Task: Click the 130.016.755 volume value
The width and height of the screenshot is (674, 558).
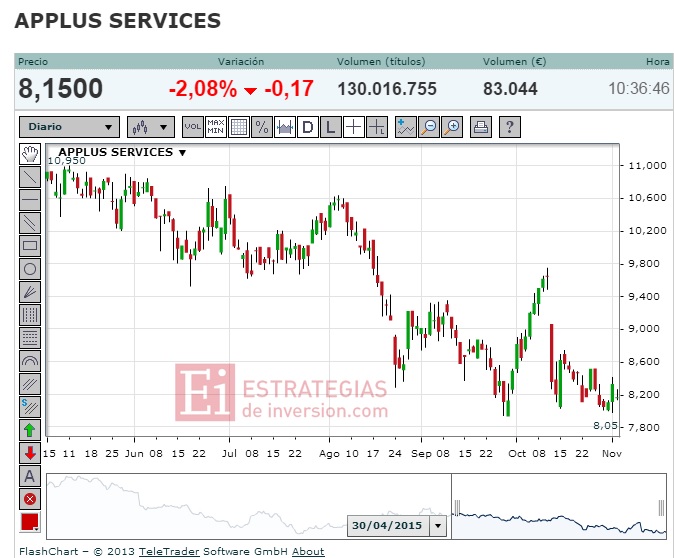Action: pyautogui.click(x=387, y=89)
